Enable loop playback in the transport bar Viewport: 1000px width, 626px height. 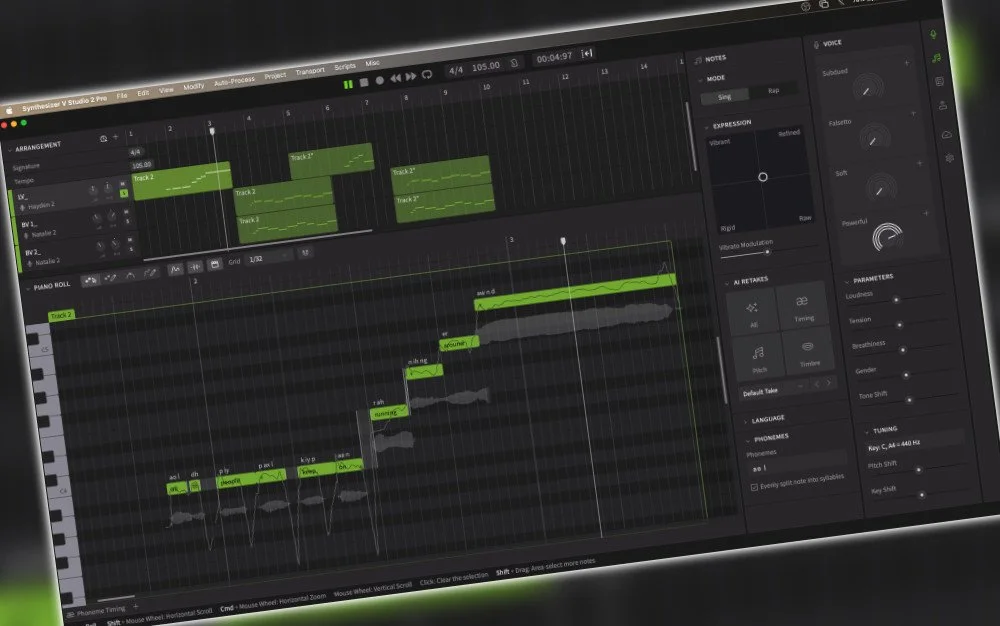coord(427,74)
